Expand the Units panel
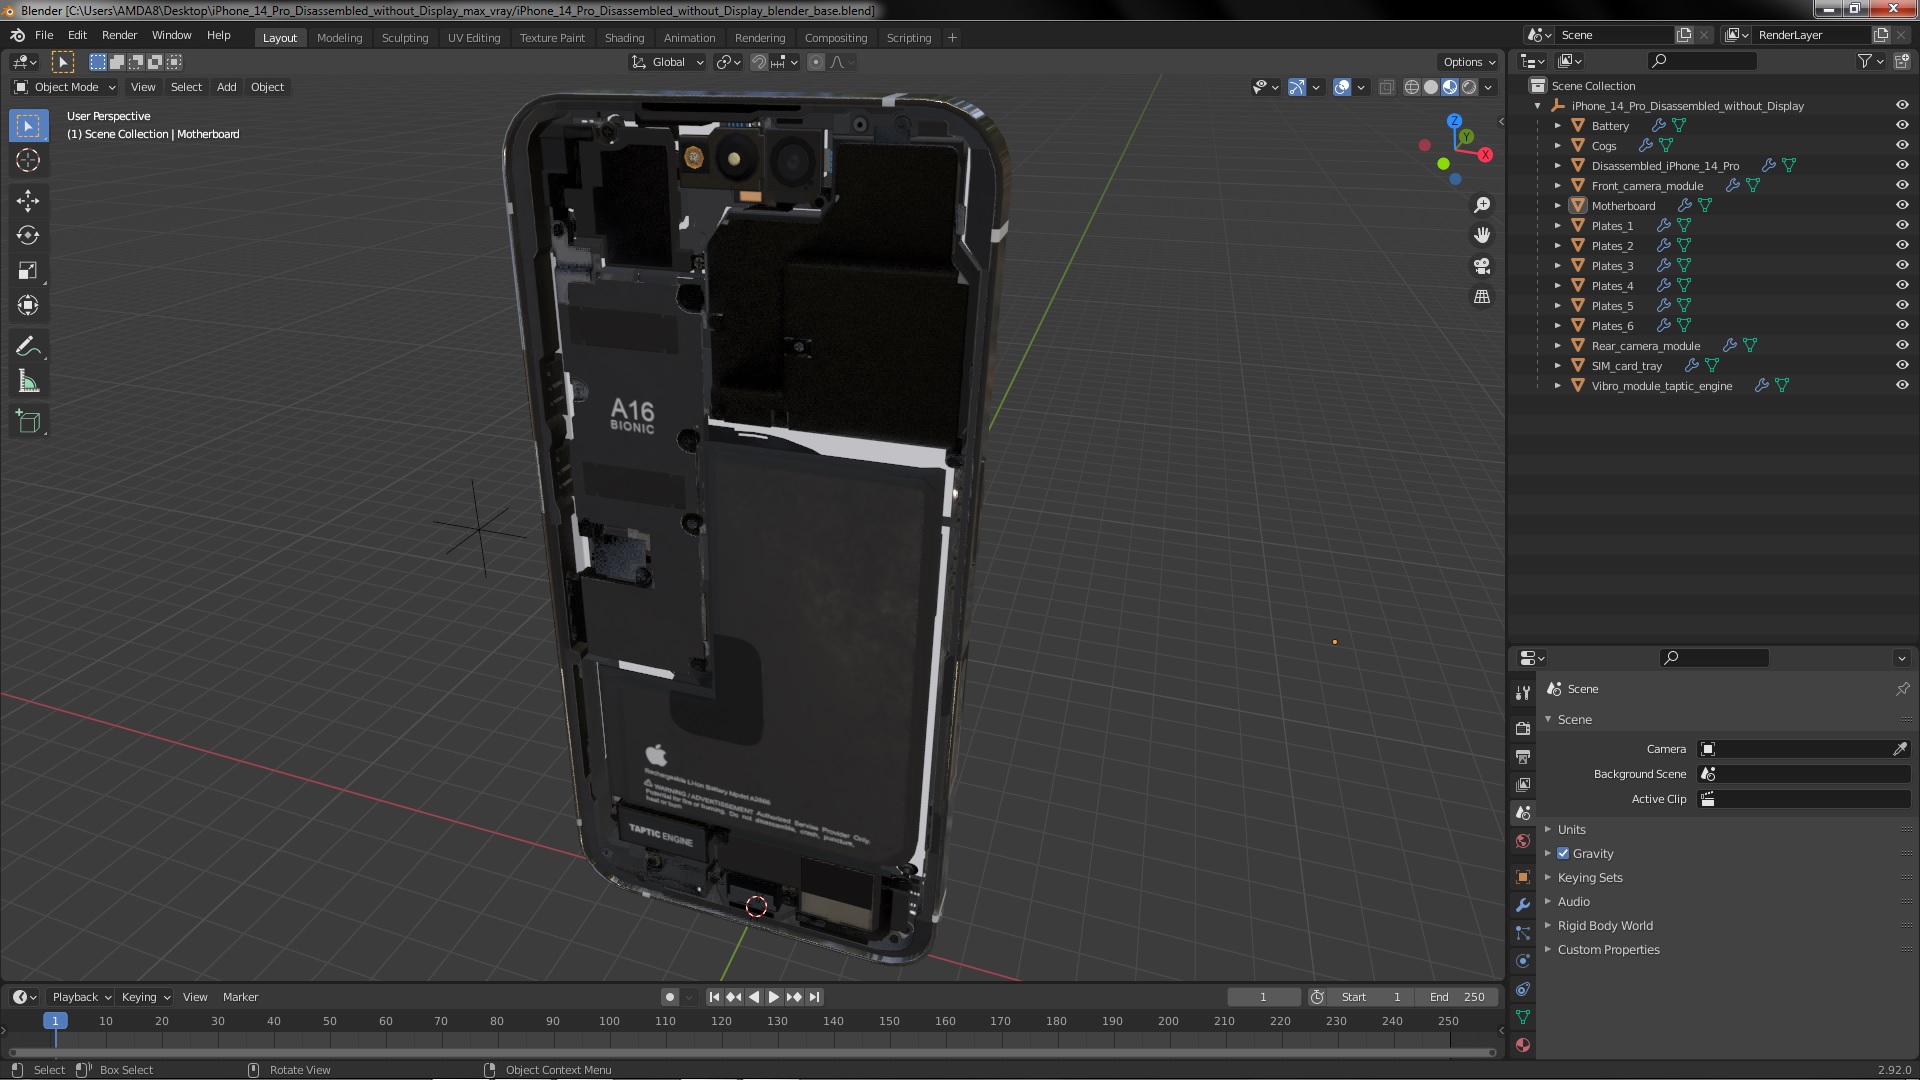 (1571, 830)
